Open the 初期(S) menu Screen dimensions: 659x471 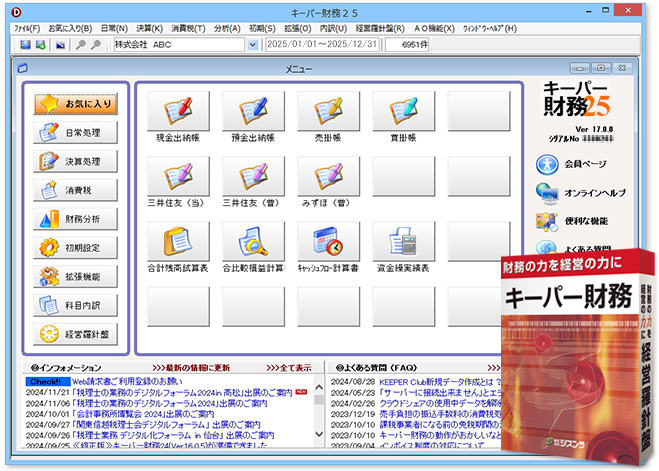click(x=262, y=29)
